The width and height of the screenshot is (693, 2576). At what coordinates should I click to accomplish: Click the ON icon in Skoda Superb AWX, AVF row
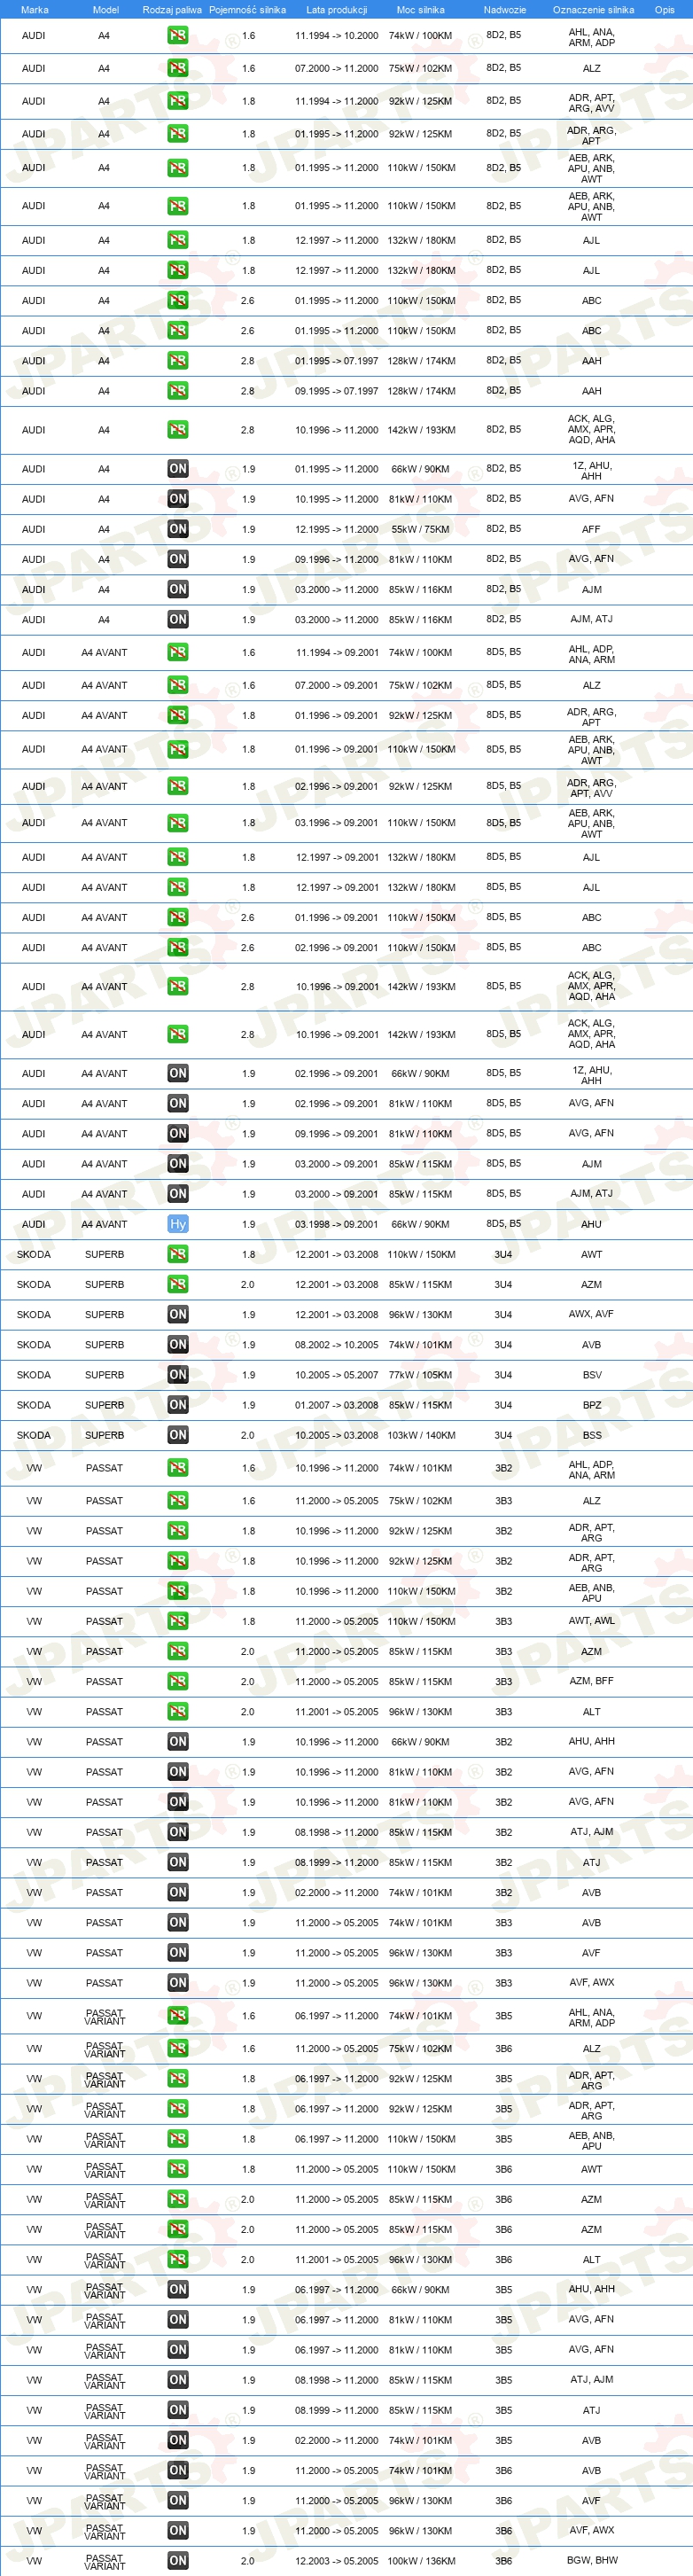click(178, 1314)
